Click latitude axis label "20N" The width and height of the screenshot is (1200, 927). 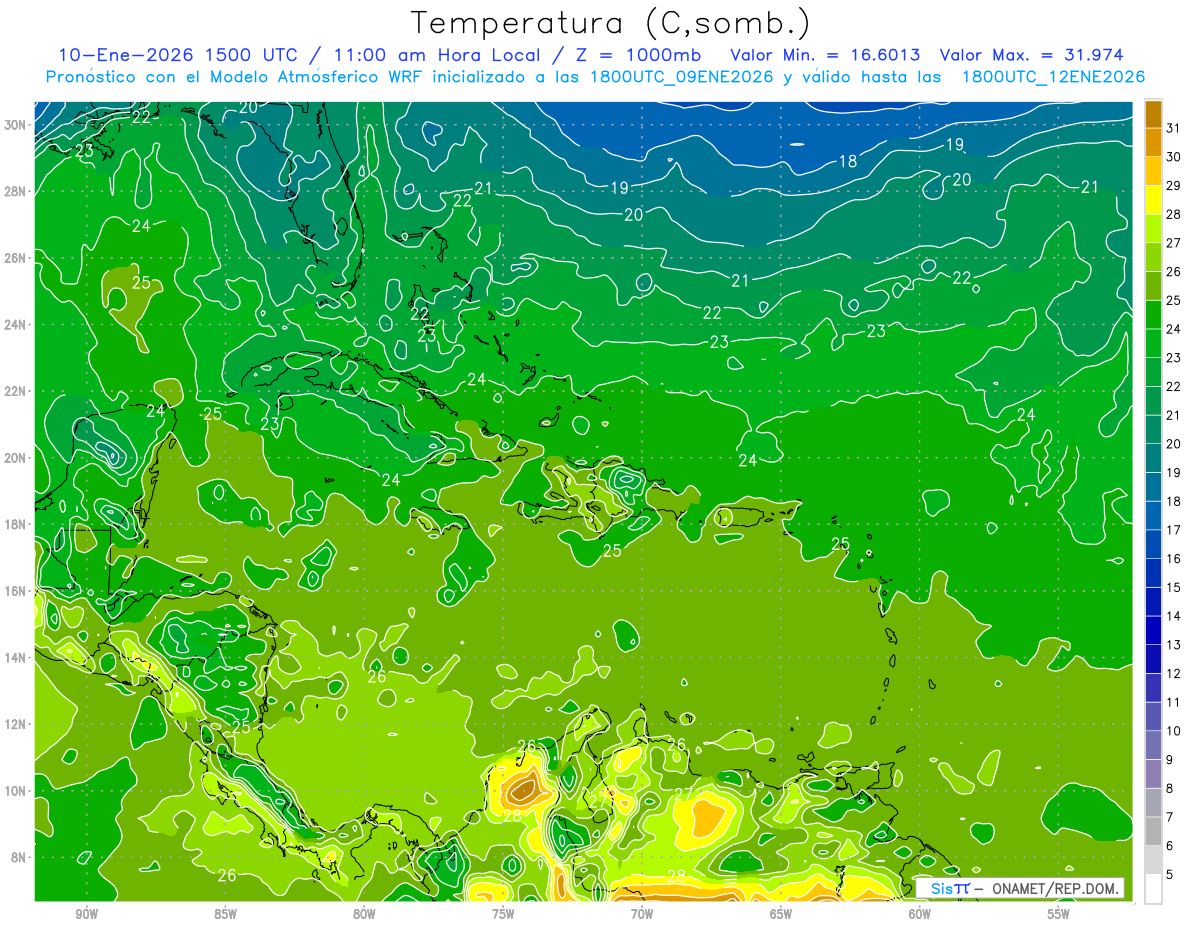point(15,457)
